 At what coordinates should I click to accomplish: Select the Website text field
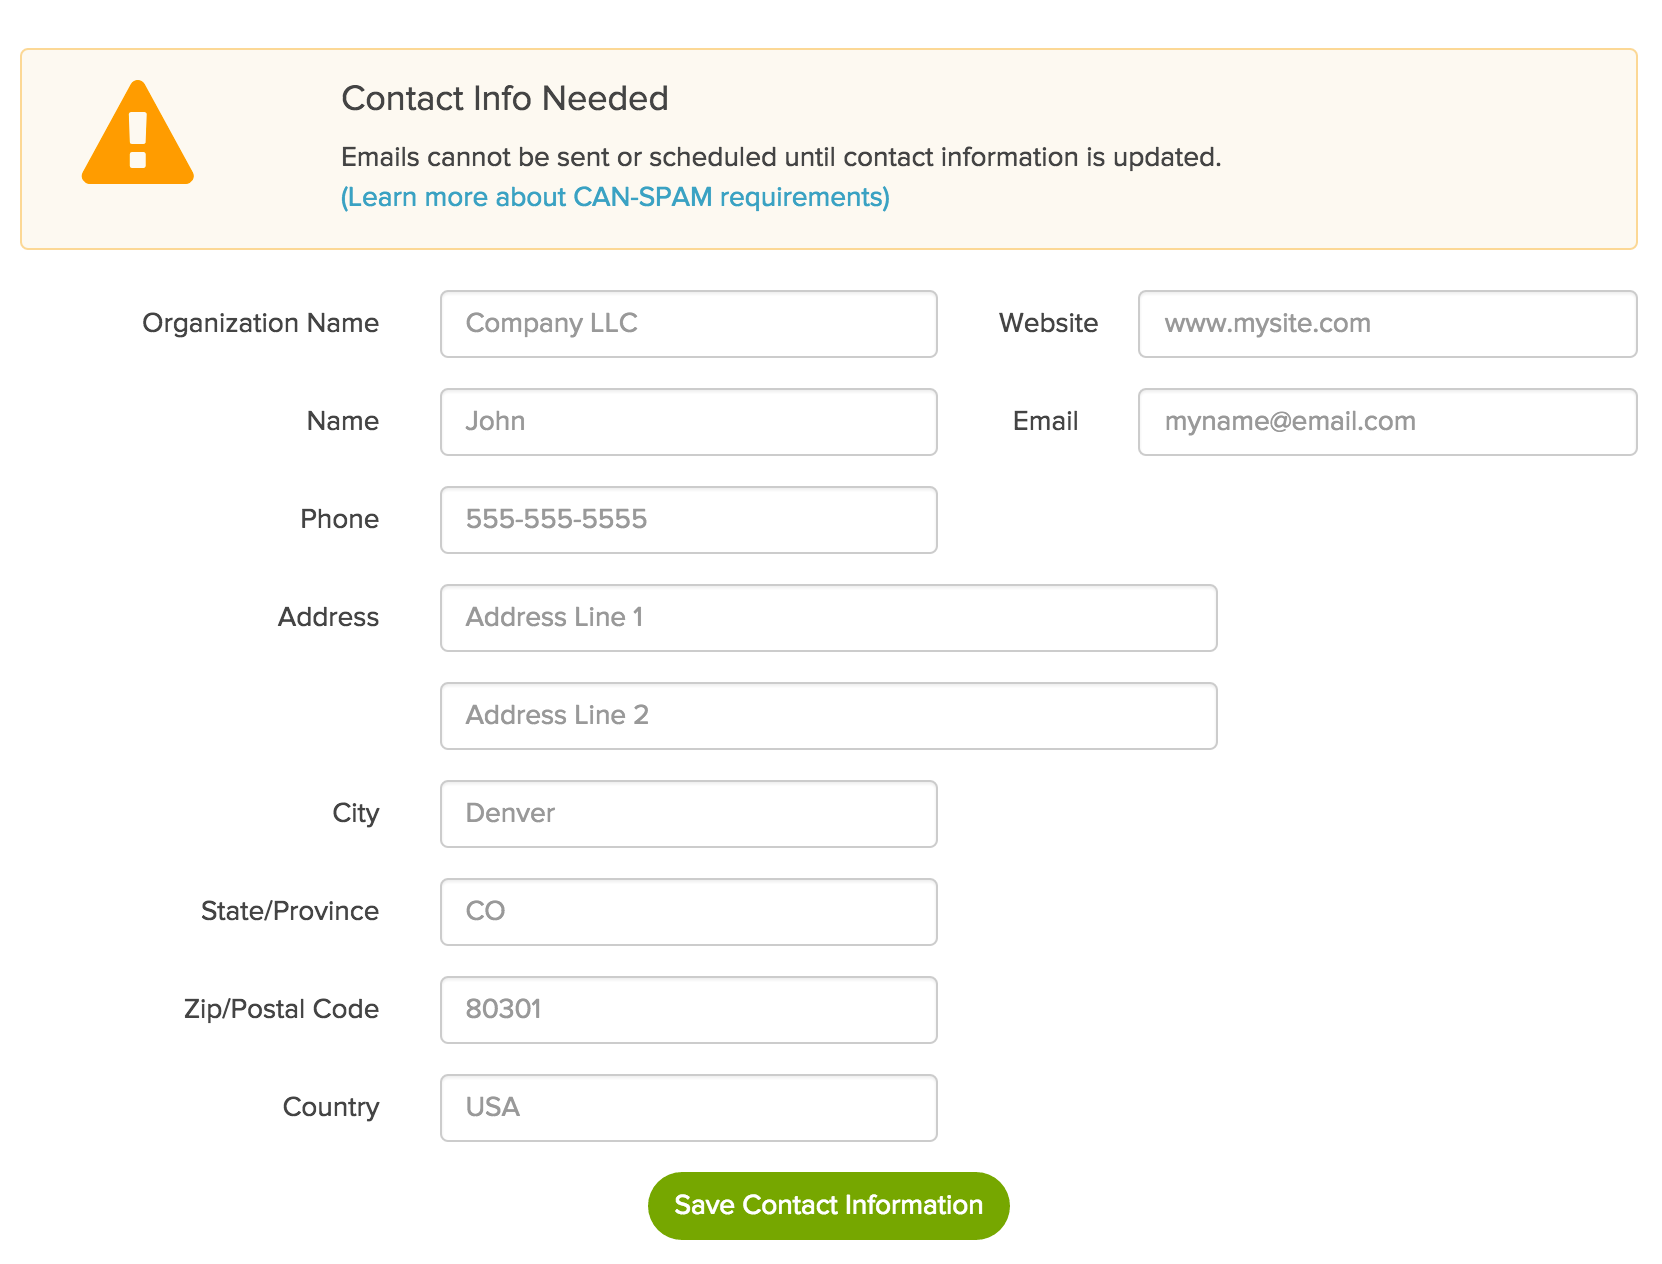[x=1386, y=324]
